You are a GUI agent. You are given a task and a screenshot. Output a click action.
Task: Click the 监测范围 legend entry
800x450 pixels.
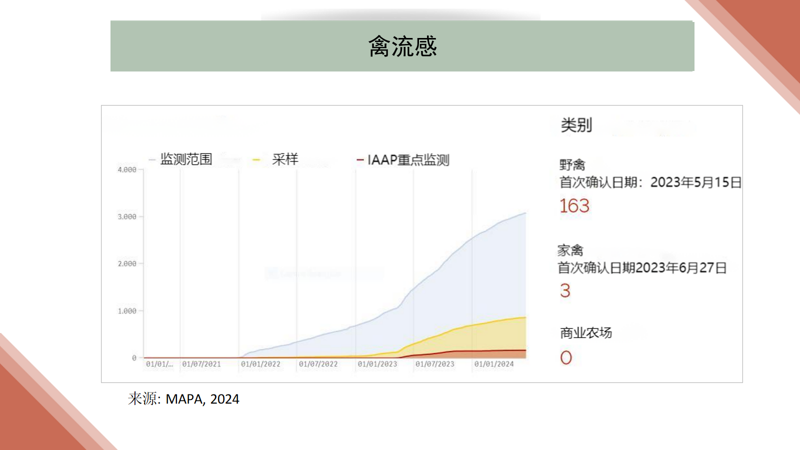click(x=186, y=159)
